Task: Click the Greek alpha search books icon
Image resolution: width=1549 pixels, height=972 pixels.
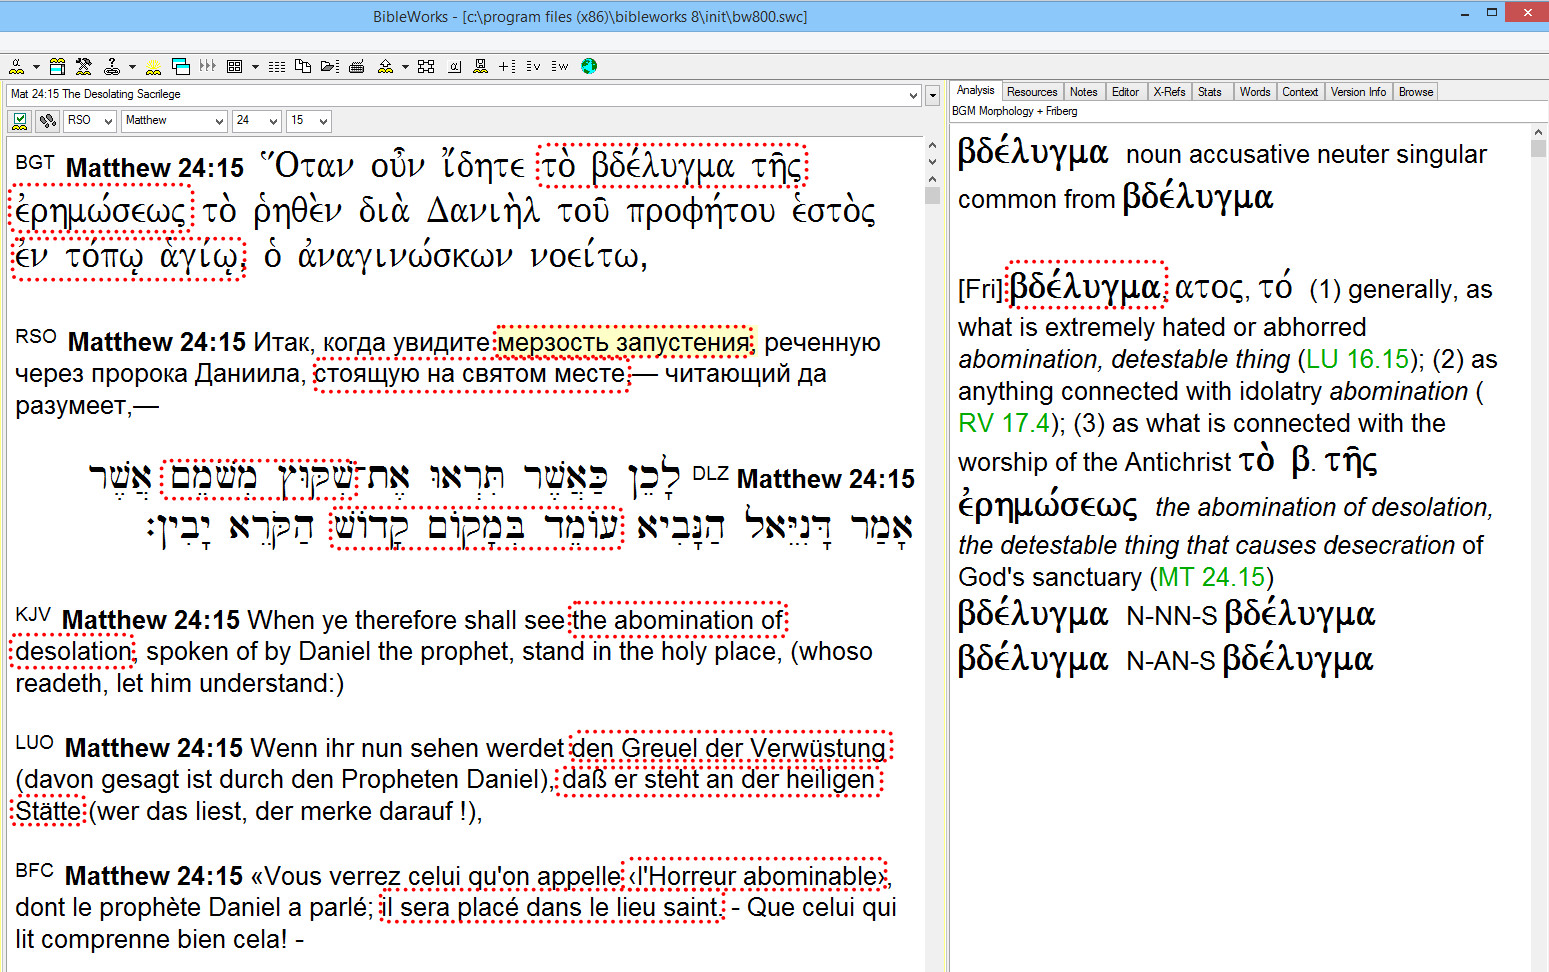Action: (x=17, y=66)
